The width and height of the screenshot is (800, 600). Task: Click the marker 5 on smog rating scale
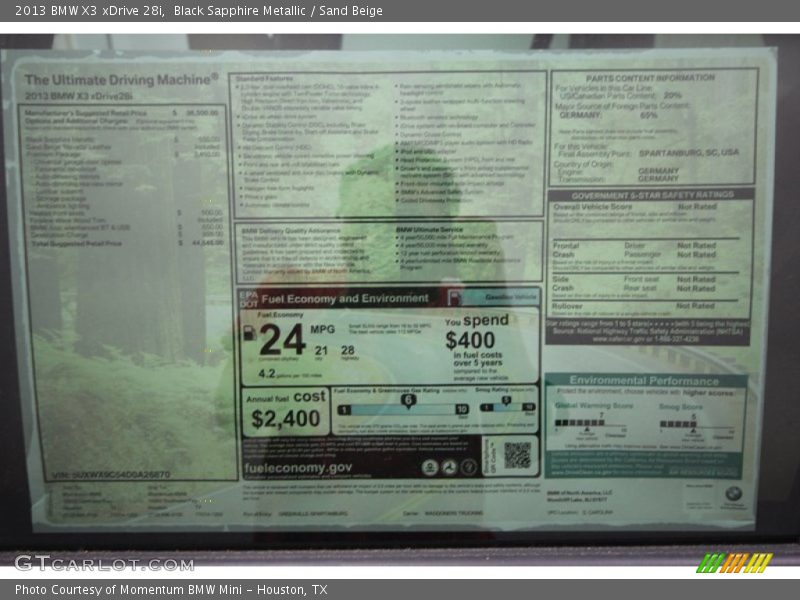click(506, 401)
